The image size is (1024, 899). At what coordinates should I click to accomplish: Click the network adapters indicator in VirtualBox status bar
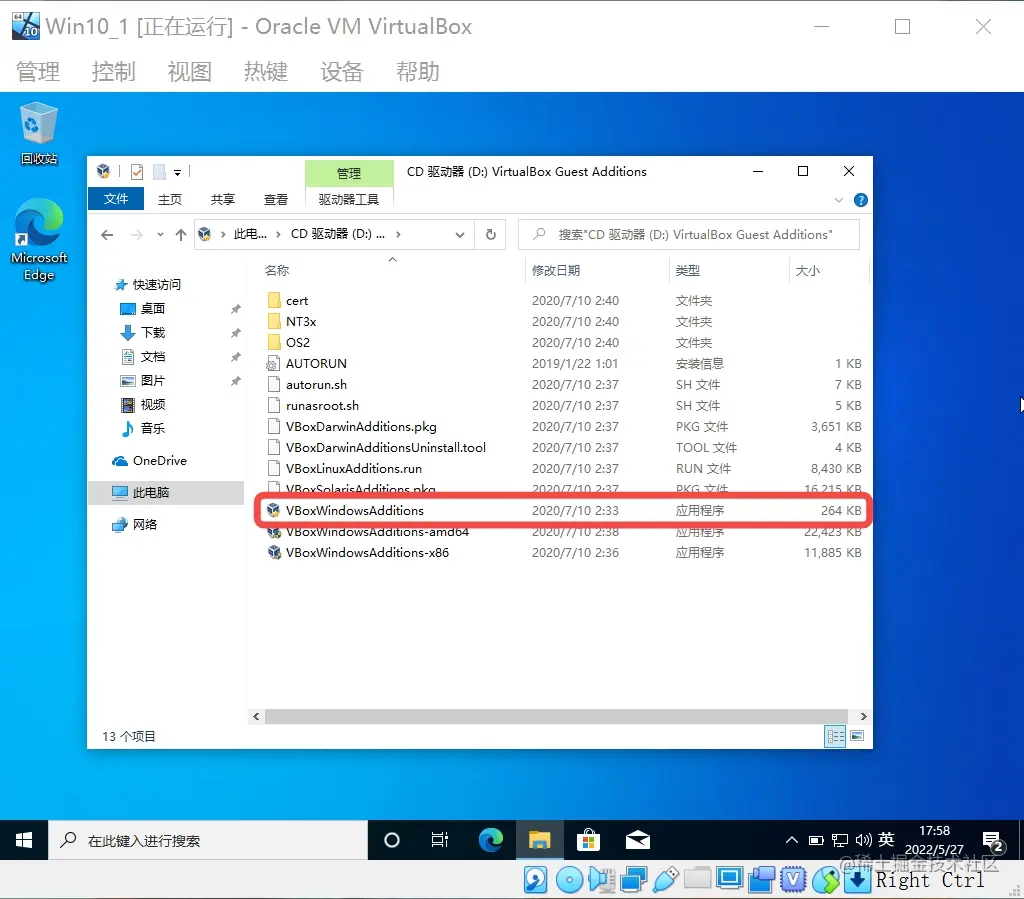[x=633, y=880]
